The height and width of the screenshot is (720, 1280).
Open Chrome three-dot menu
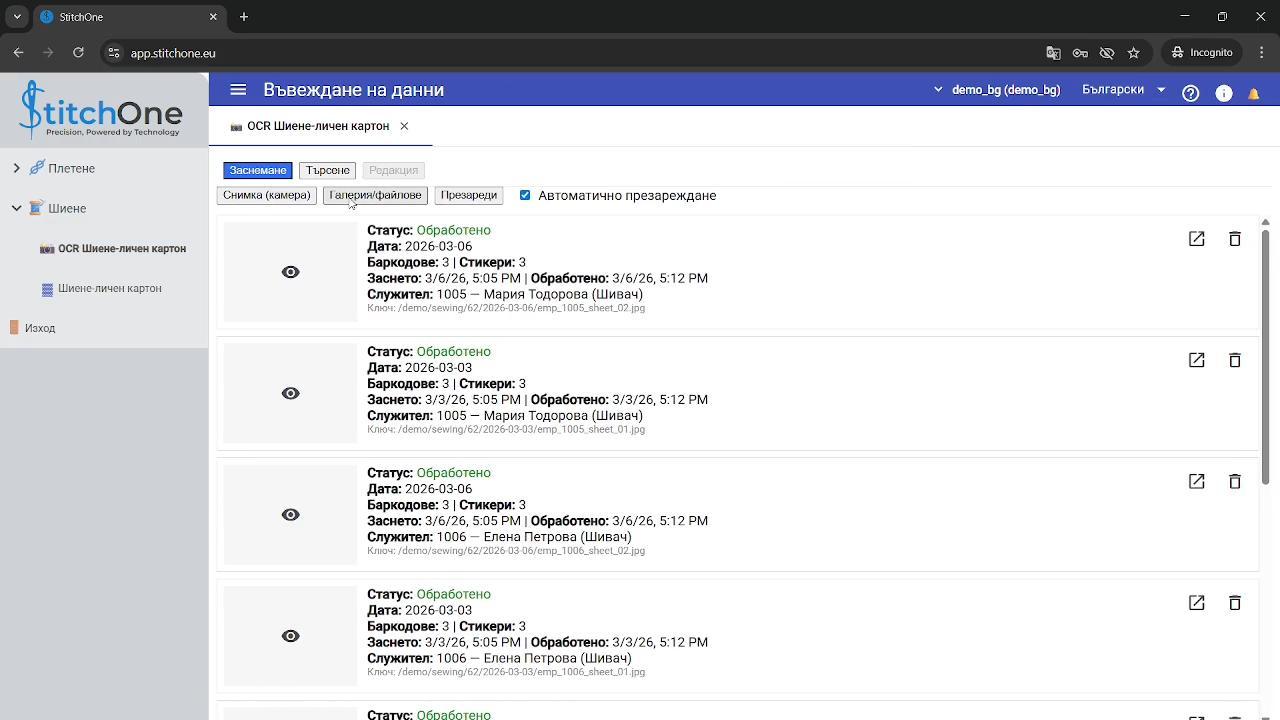[x=1260, y=53]
